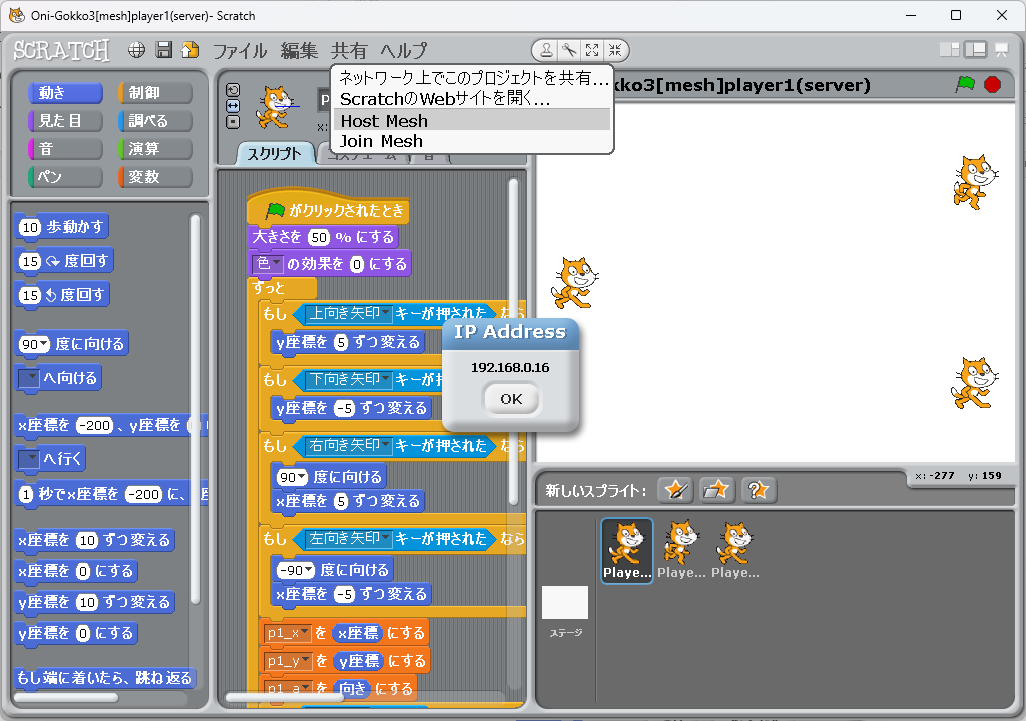
Task: Click the script area vertical scrollbar
Action: [514, 342]
